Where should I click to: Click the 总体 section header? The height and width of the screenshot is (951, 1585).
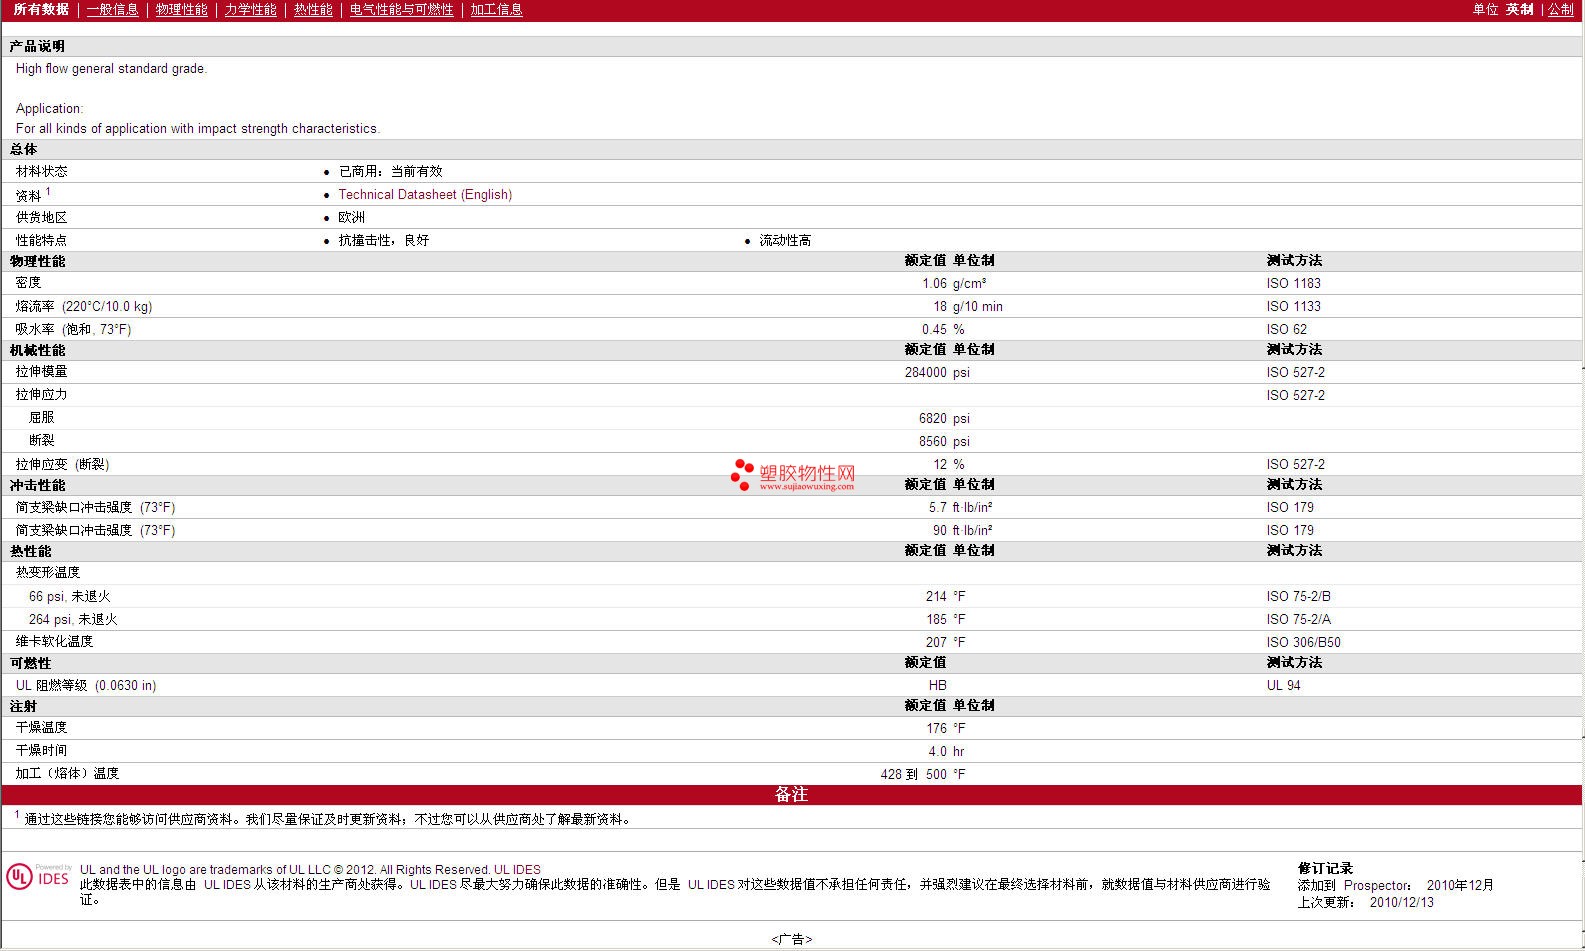pos(24,149)
